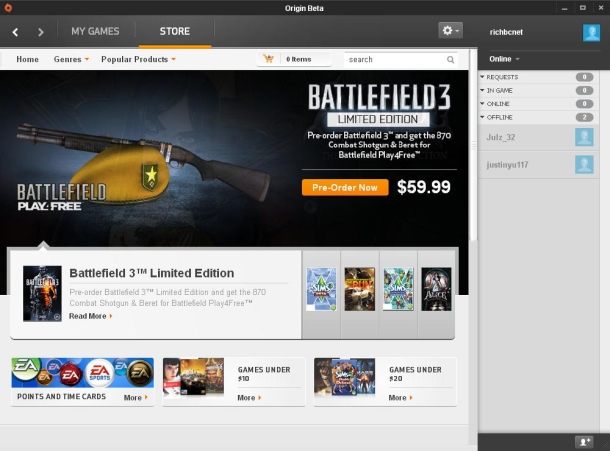Click the richbcnet profile avatar
This screenshot has height=451, width=610.
pyautogui.click(x=591, y=32)
